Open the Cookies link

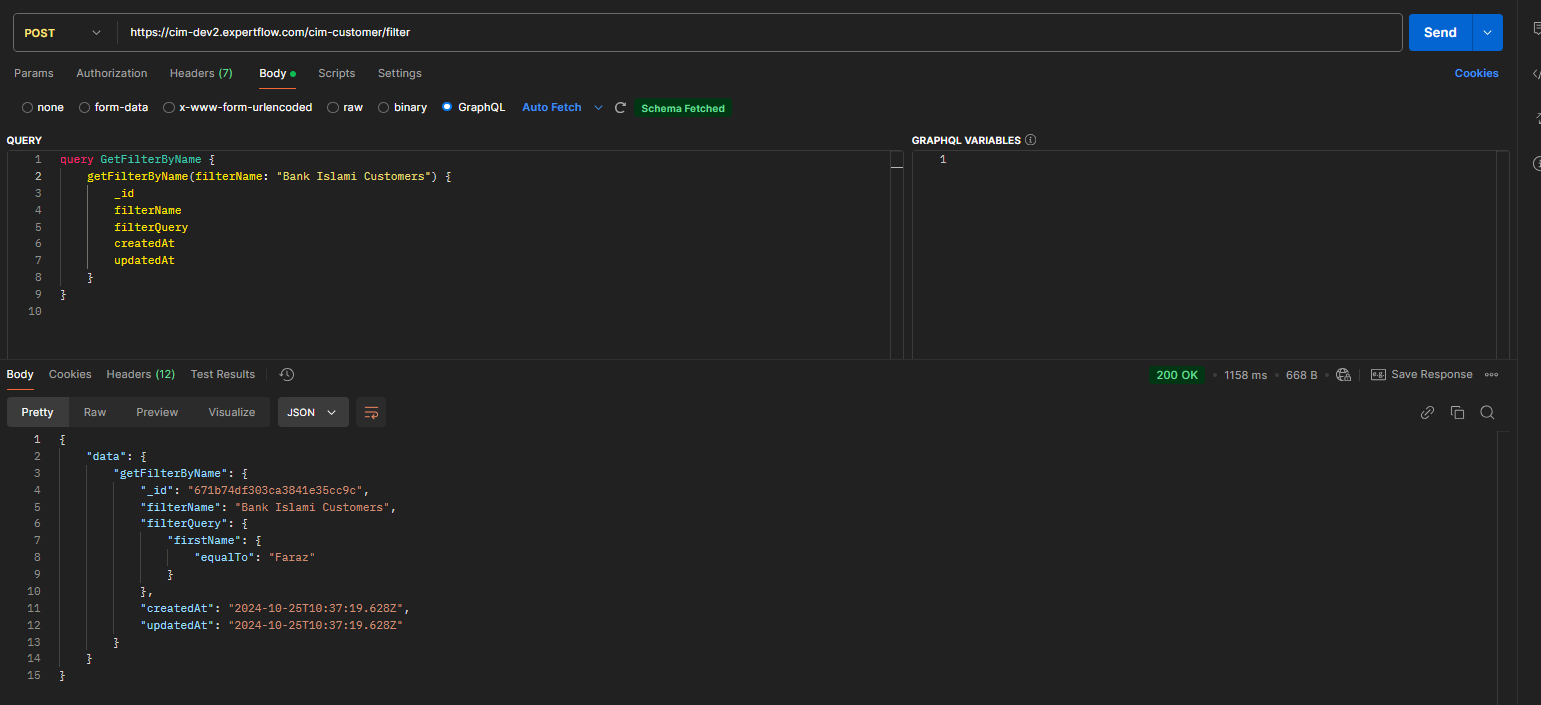pyautogui.click(x=1476, y=73)
